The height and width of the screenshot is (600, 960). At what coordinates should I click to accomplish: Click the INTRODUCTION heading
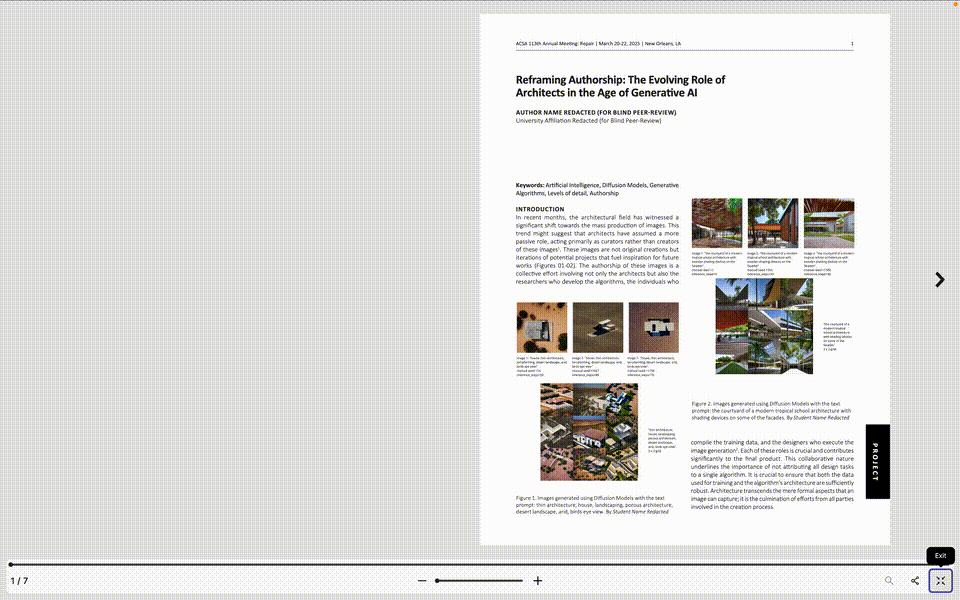pos(539,209)
